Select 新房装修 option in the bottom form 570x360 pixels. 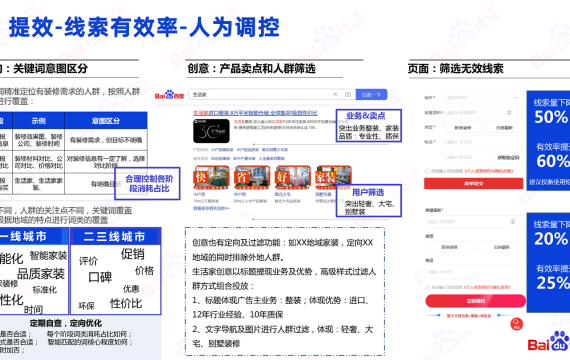[x=450, y=247]
